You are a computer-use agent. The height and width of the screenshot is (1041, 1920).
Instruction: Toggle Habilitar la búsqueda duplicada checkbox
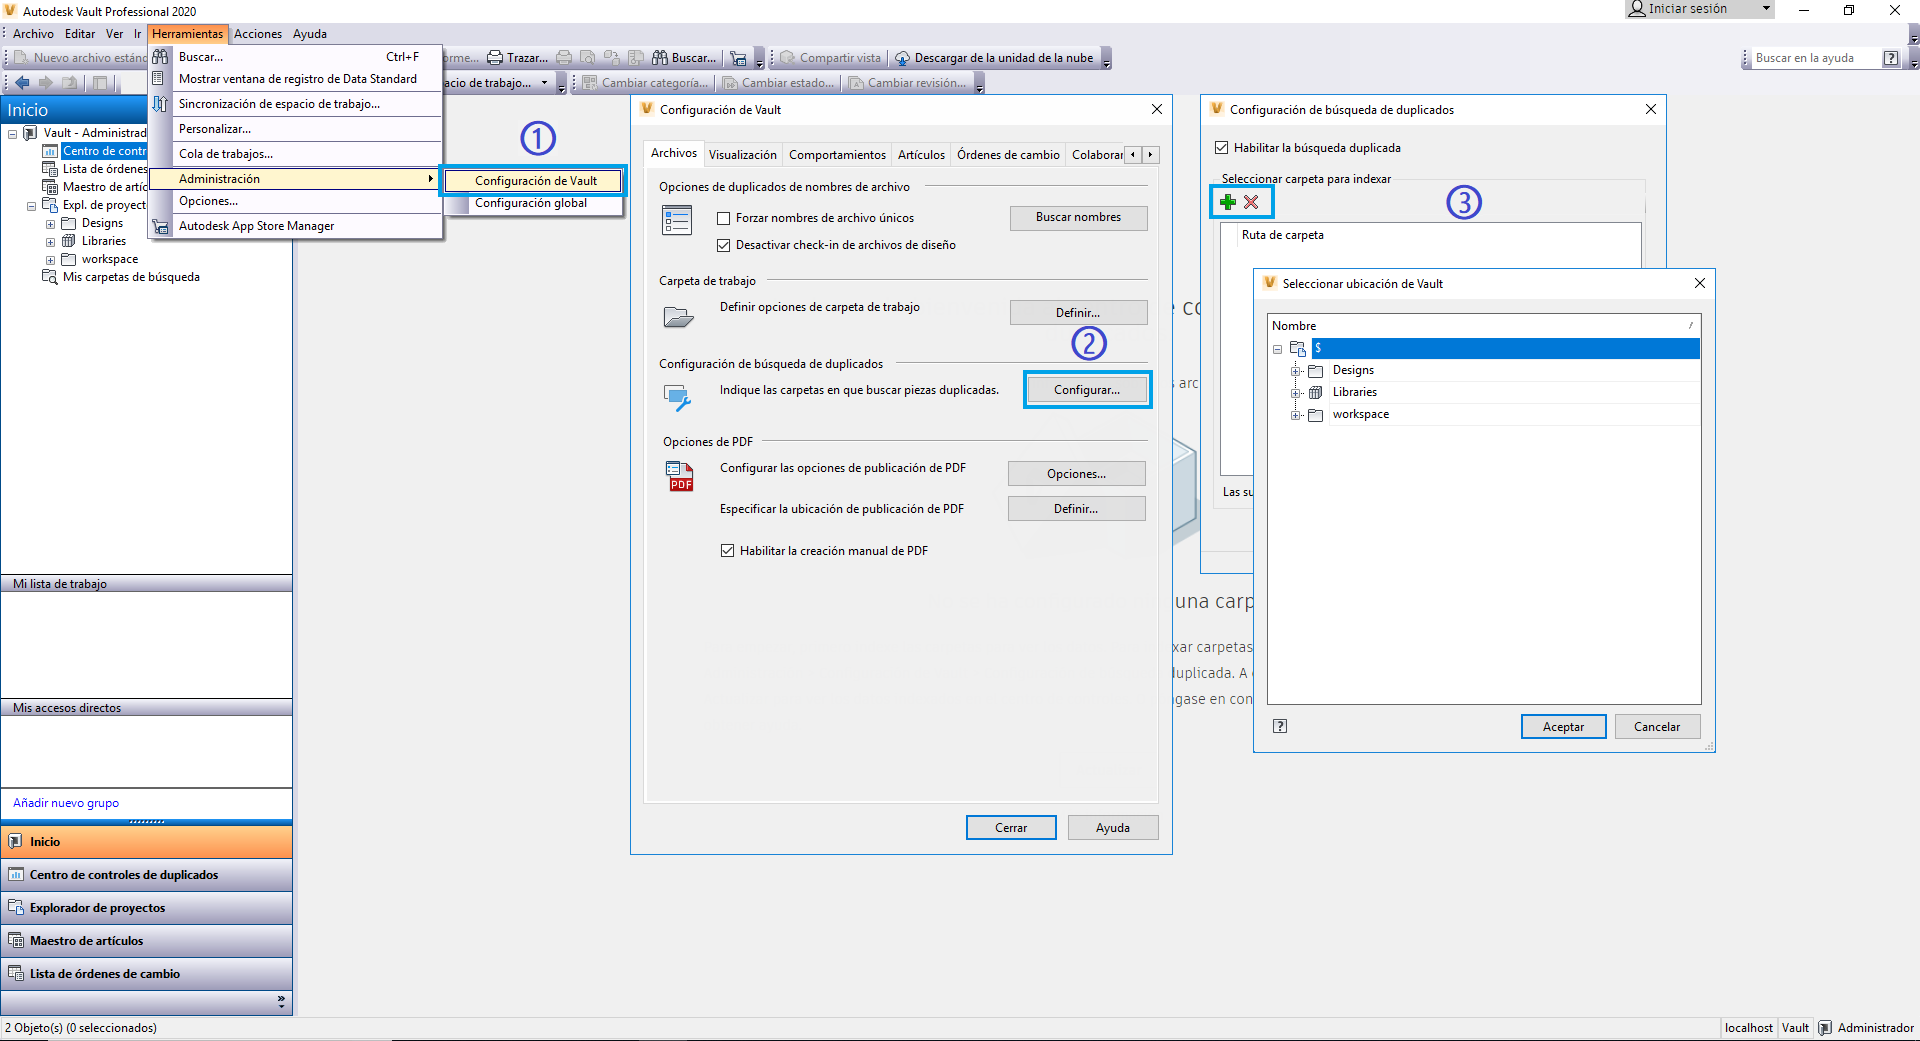point(1221,148)
